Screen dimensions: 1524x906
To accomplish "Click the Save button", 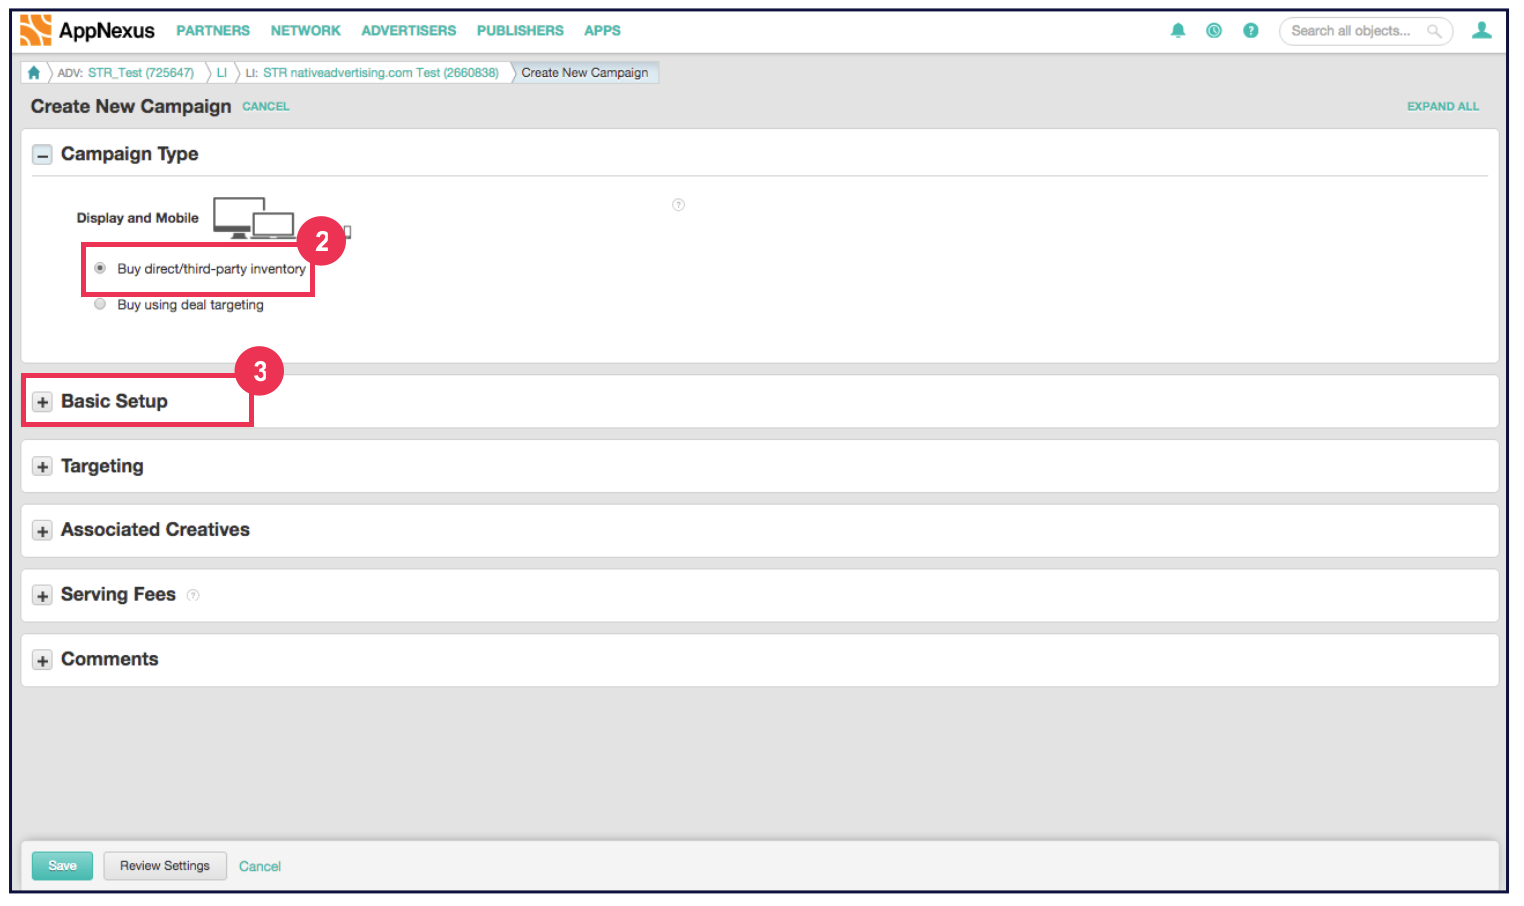I will [x=62, y=866].
